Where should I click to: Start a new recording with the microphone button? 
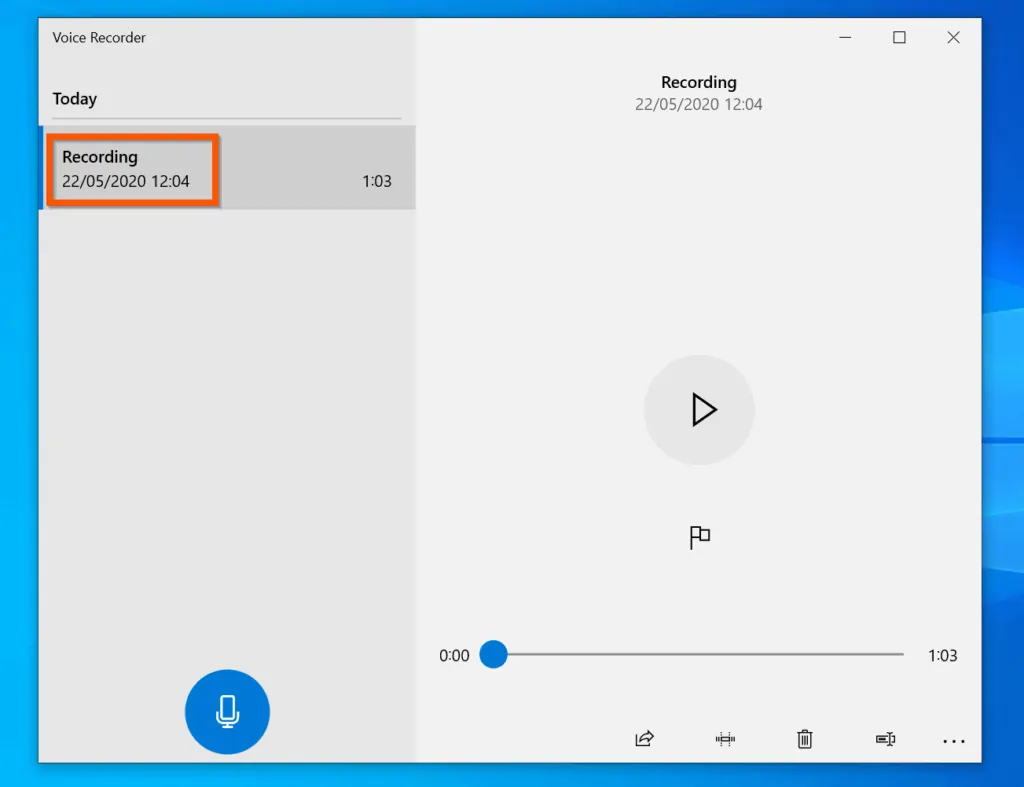coord(227,711)
